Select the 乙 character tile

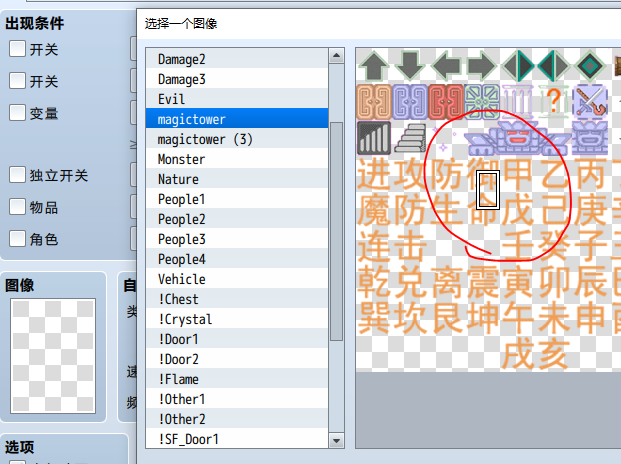coord(554,174)
